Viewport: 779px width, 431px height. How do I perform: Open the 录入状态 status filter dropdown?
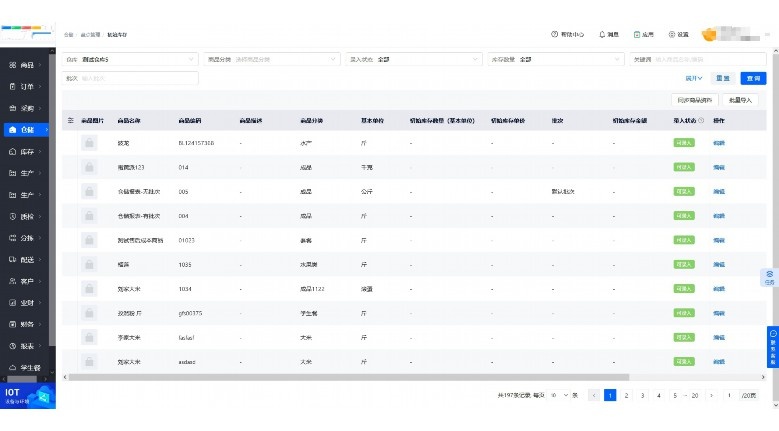(x=414, y=59)
